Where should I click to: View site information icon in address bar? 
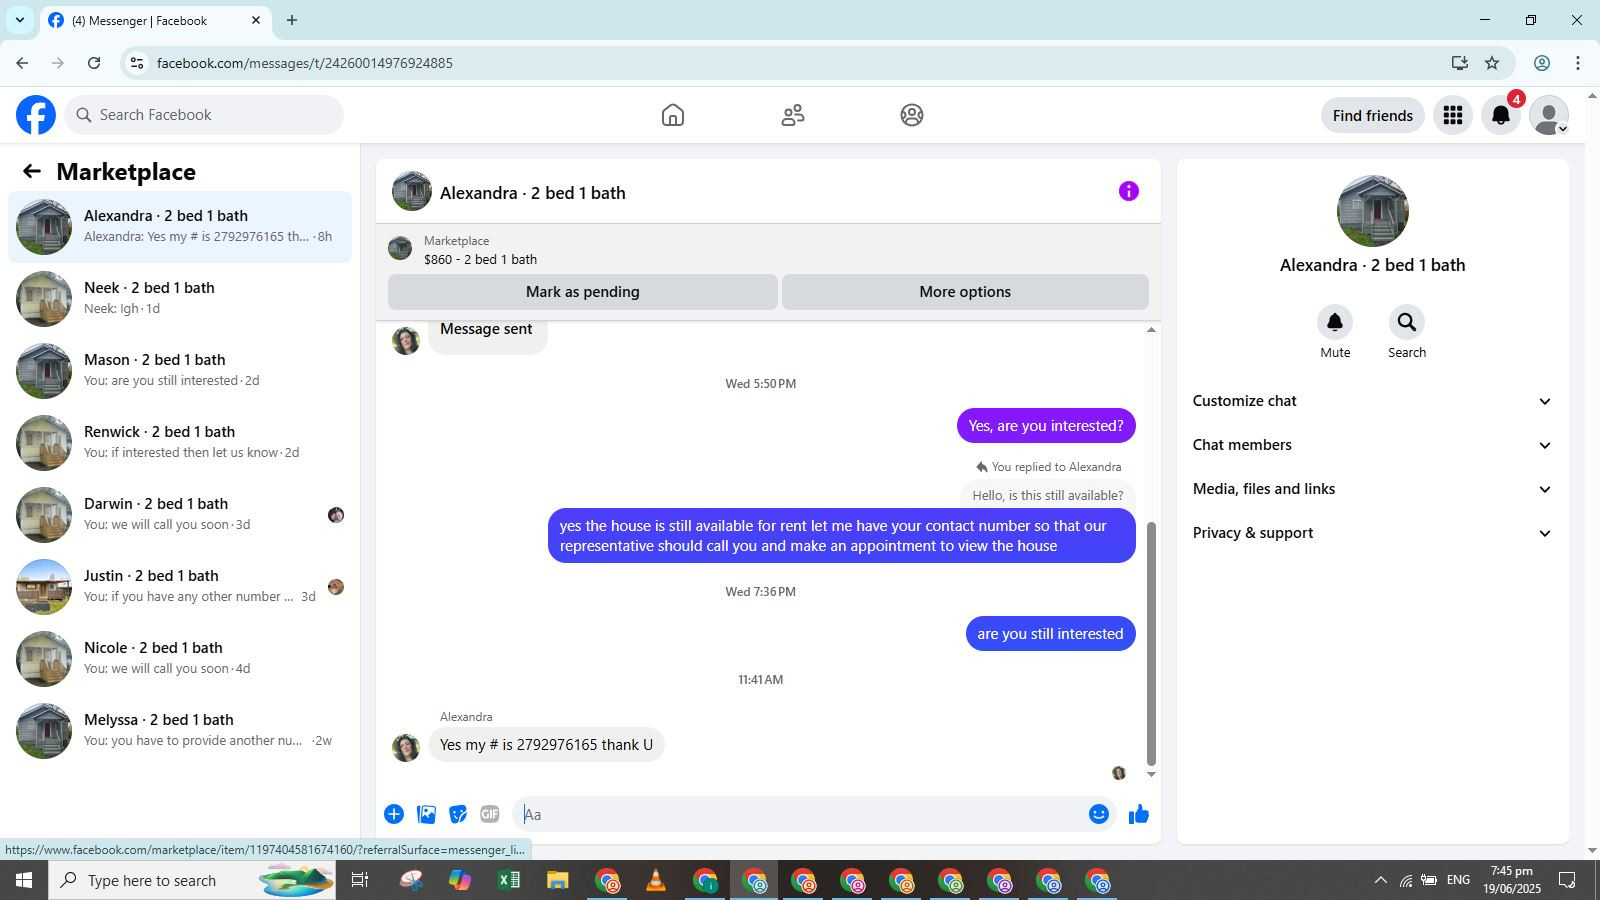click(x=138, y=63)
